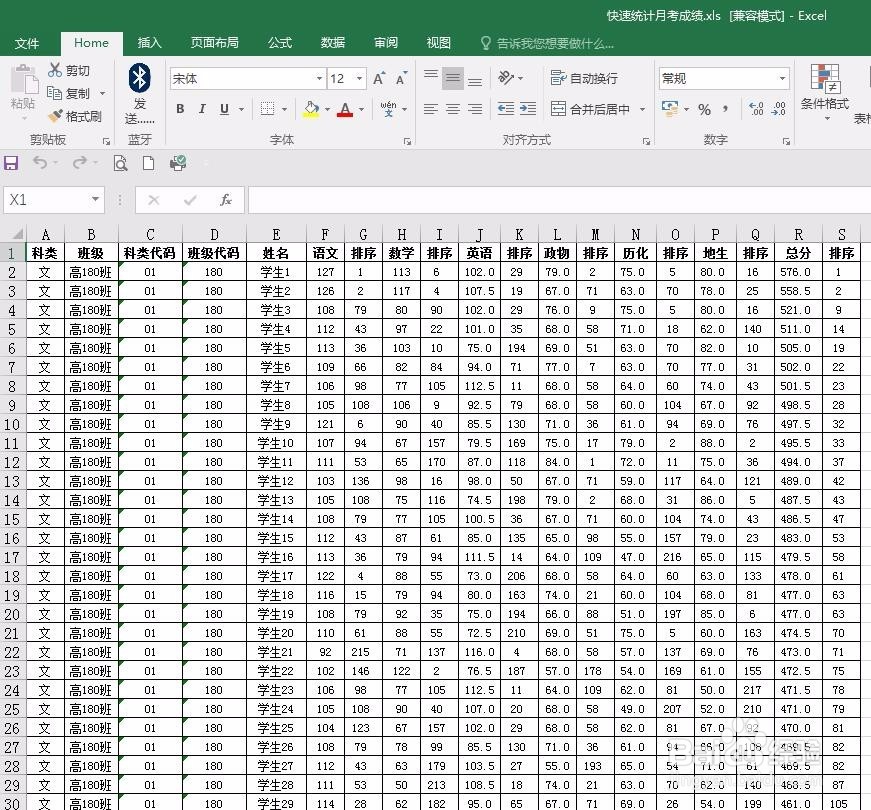Screen dimensions: 871x810
Task: Open font group dialog launcher
Action: [407, 142]
